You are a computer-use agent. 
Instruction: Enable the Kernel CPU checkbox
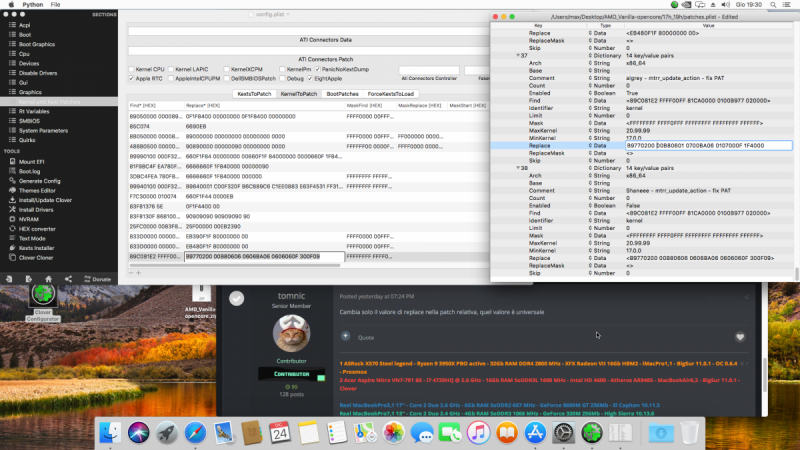click(x=129, y=69)
